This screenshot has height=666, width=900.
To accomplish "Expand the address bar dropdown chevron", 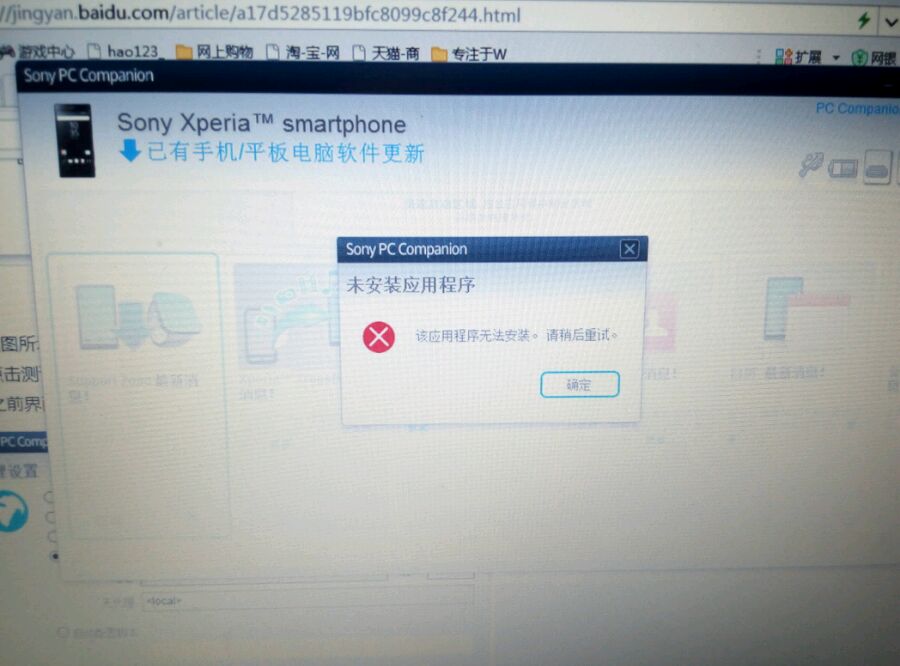I will [891, 22].
